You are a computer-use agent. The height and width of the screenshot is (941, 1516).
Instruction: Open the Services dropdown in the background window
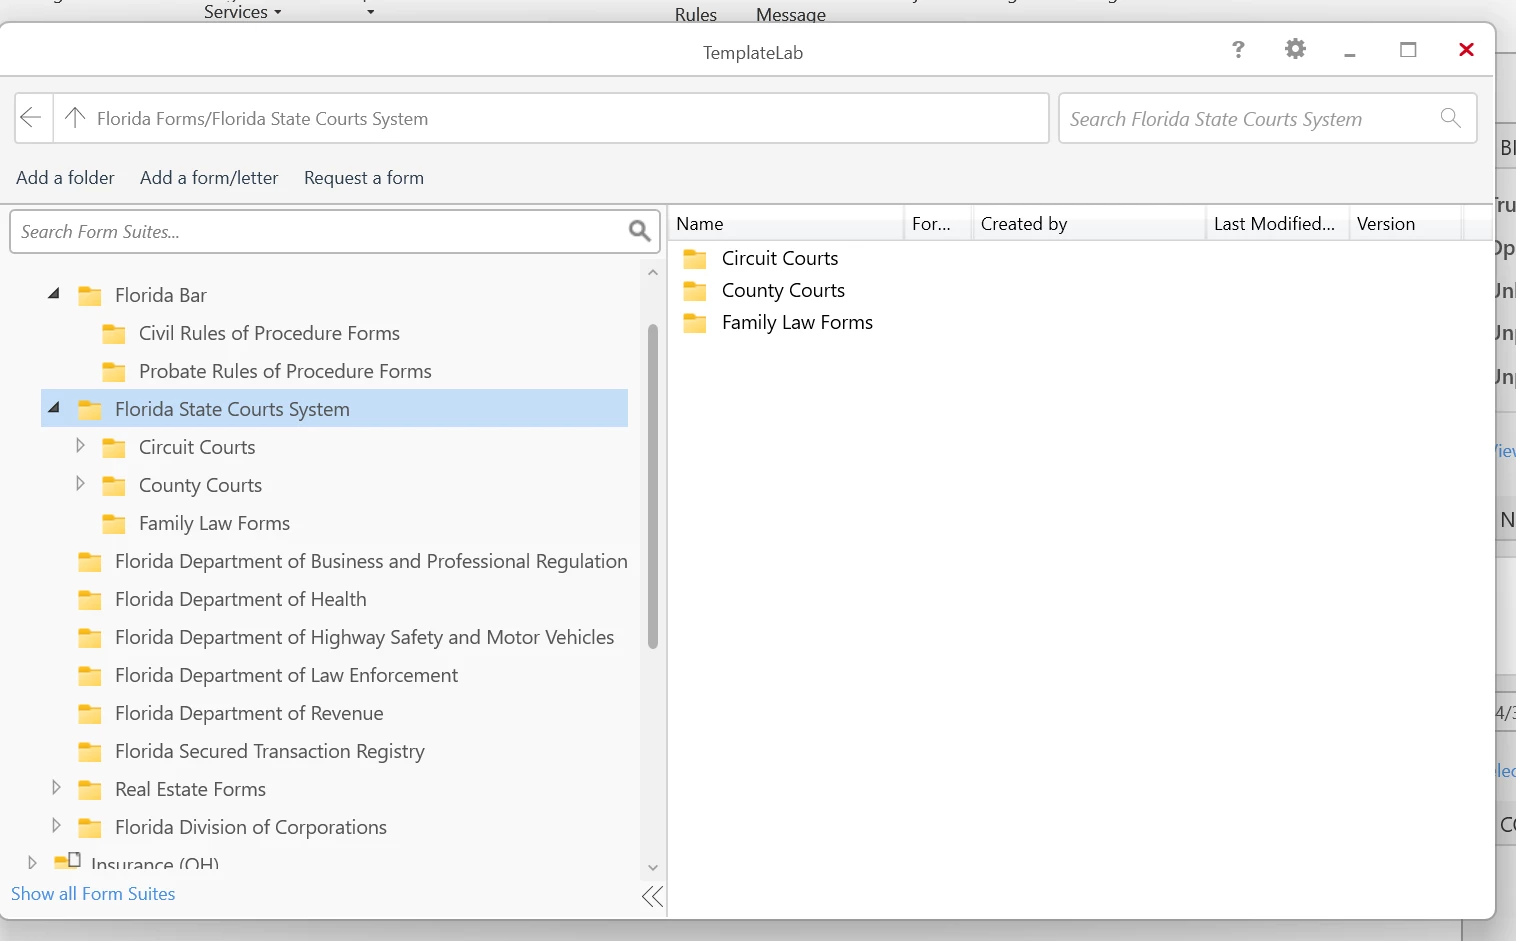243,12
